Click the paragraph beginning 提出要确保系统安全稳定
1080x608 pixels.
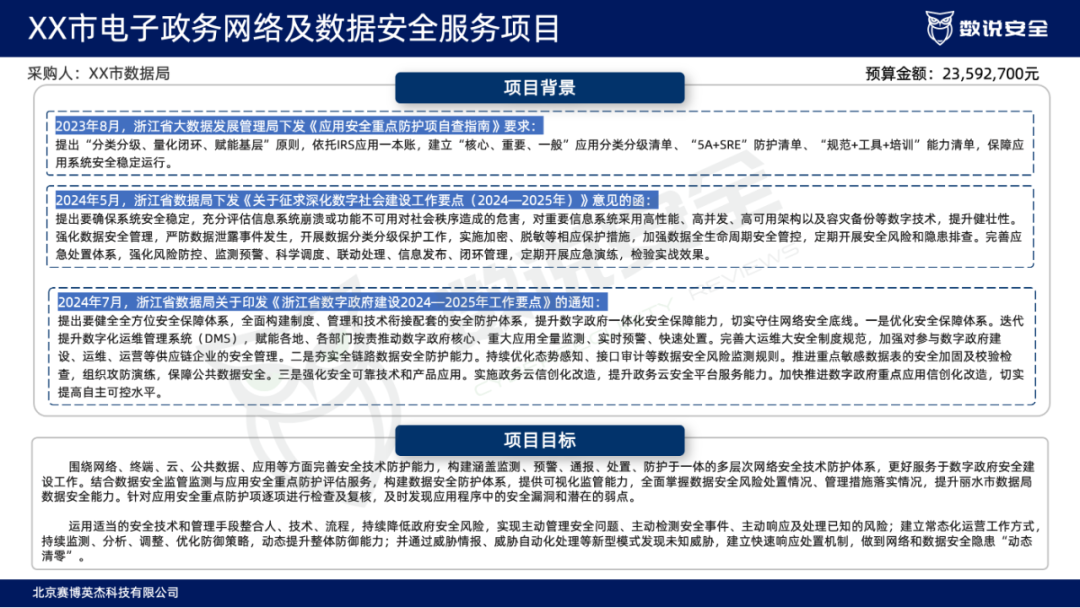[540, 237]
